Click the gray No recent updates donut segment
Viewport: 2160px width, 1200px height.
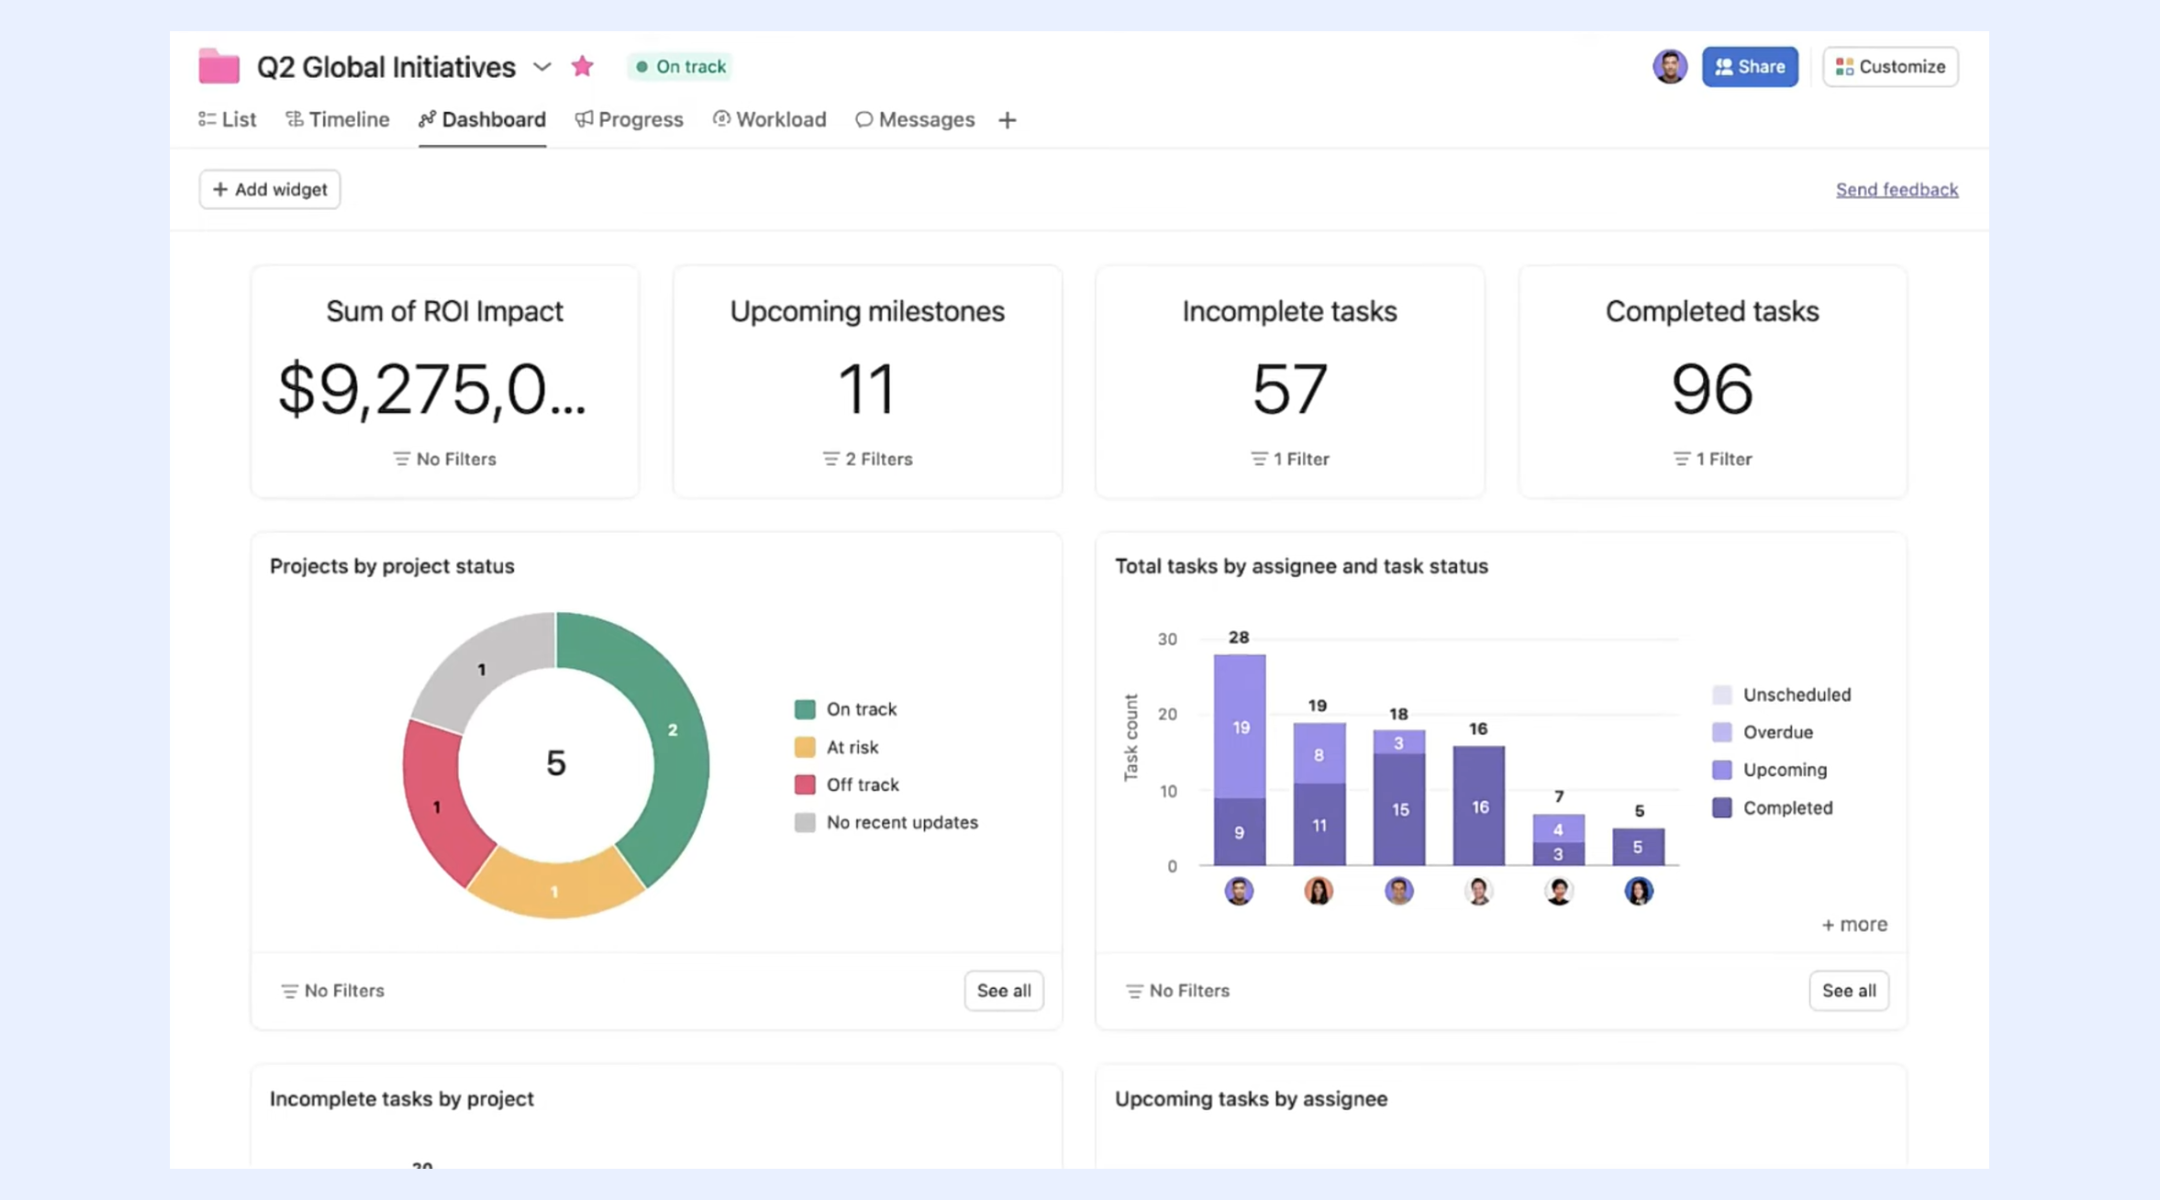pyautogui.click(x=481, y=669)
